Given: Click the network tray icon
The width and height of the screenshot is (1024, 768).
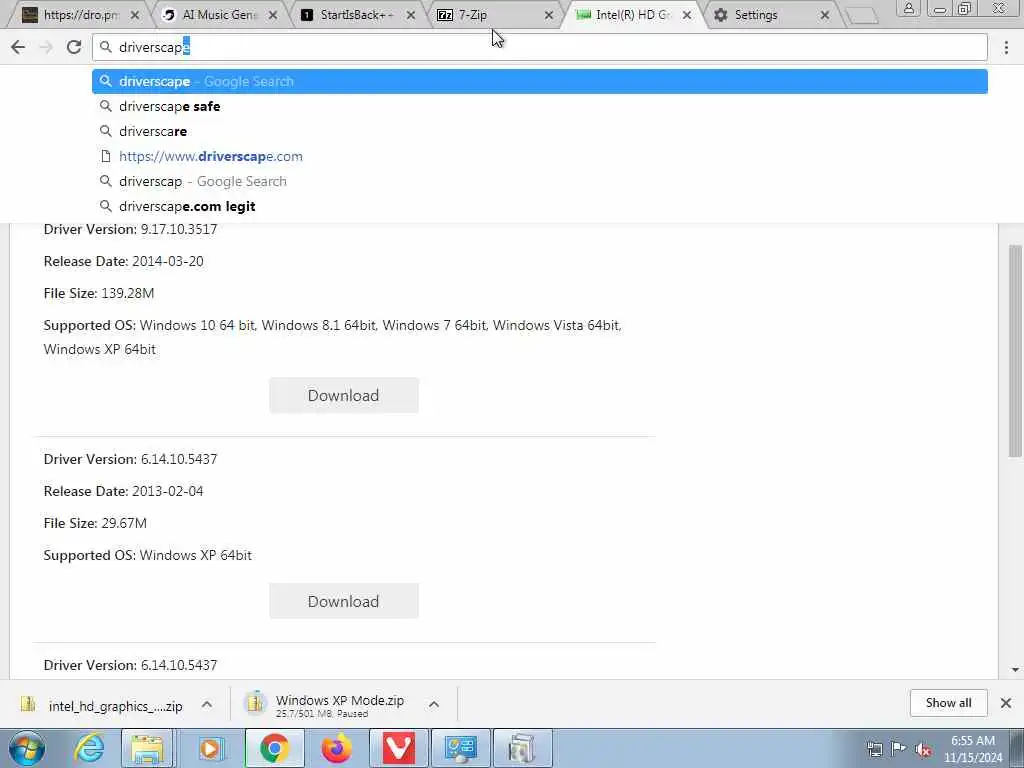Looking at the screenshot, I should (x=874, y=749).
